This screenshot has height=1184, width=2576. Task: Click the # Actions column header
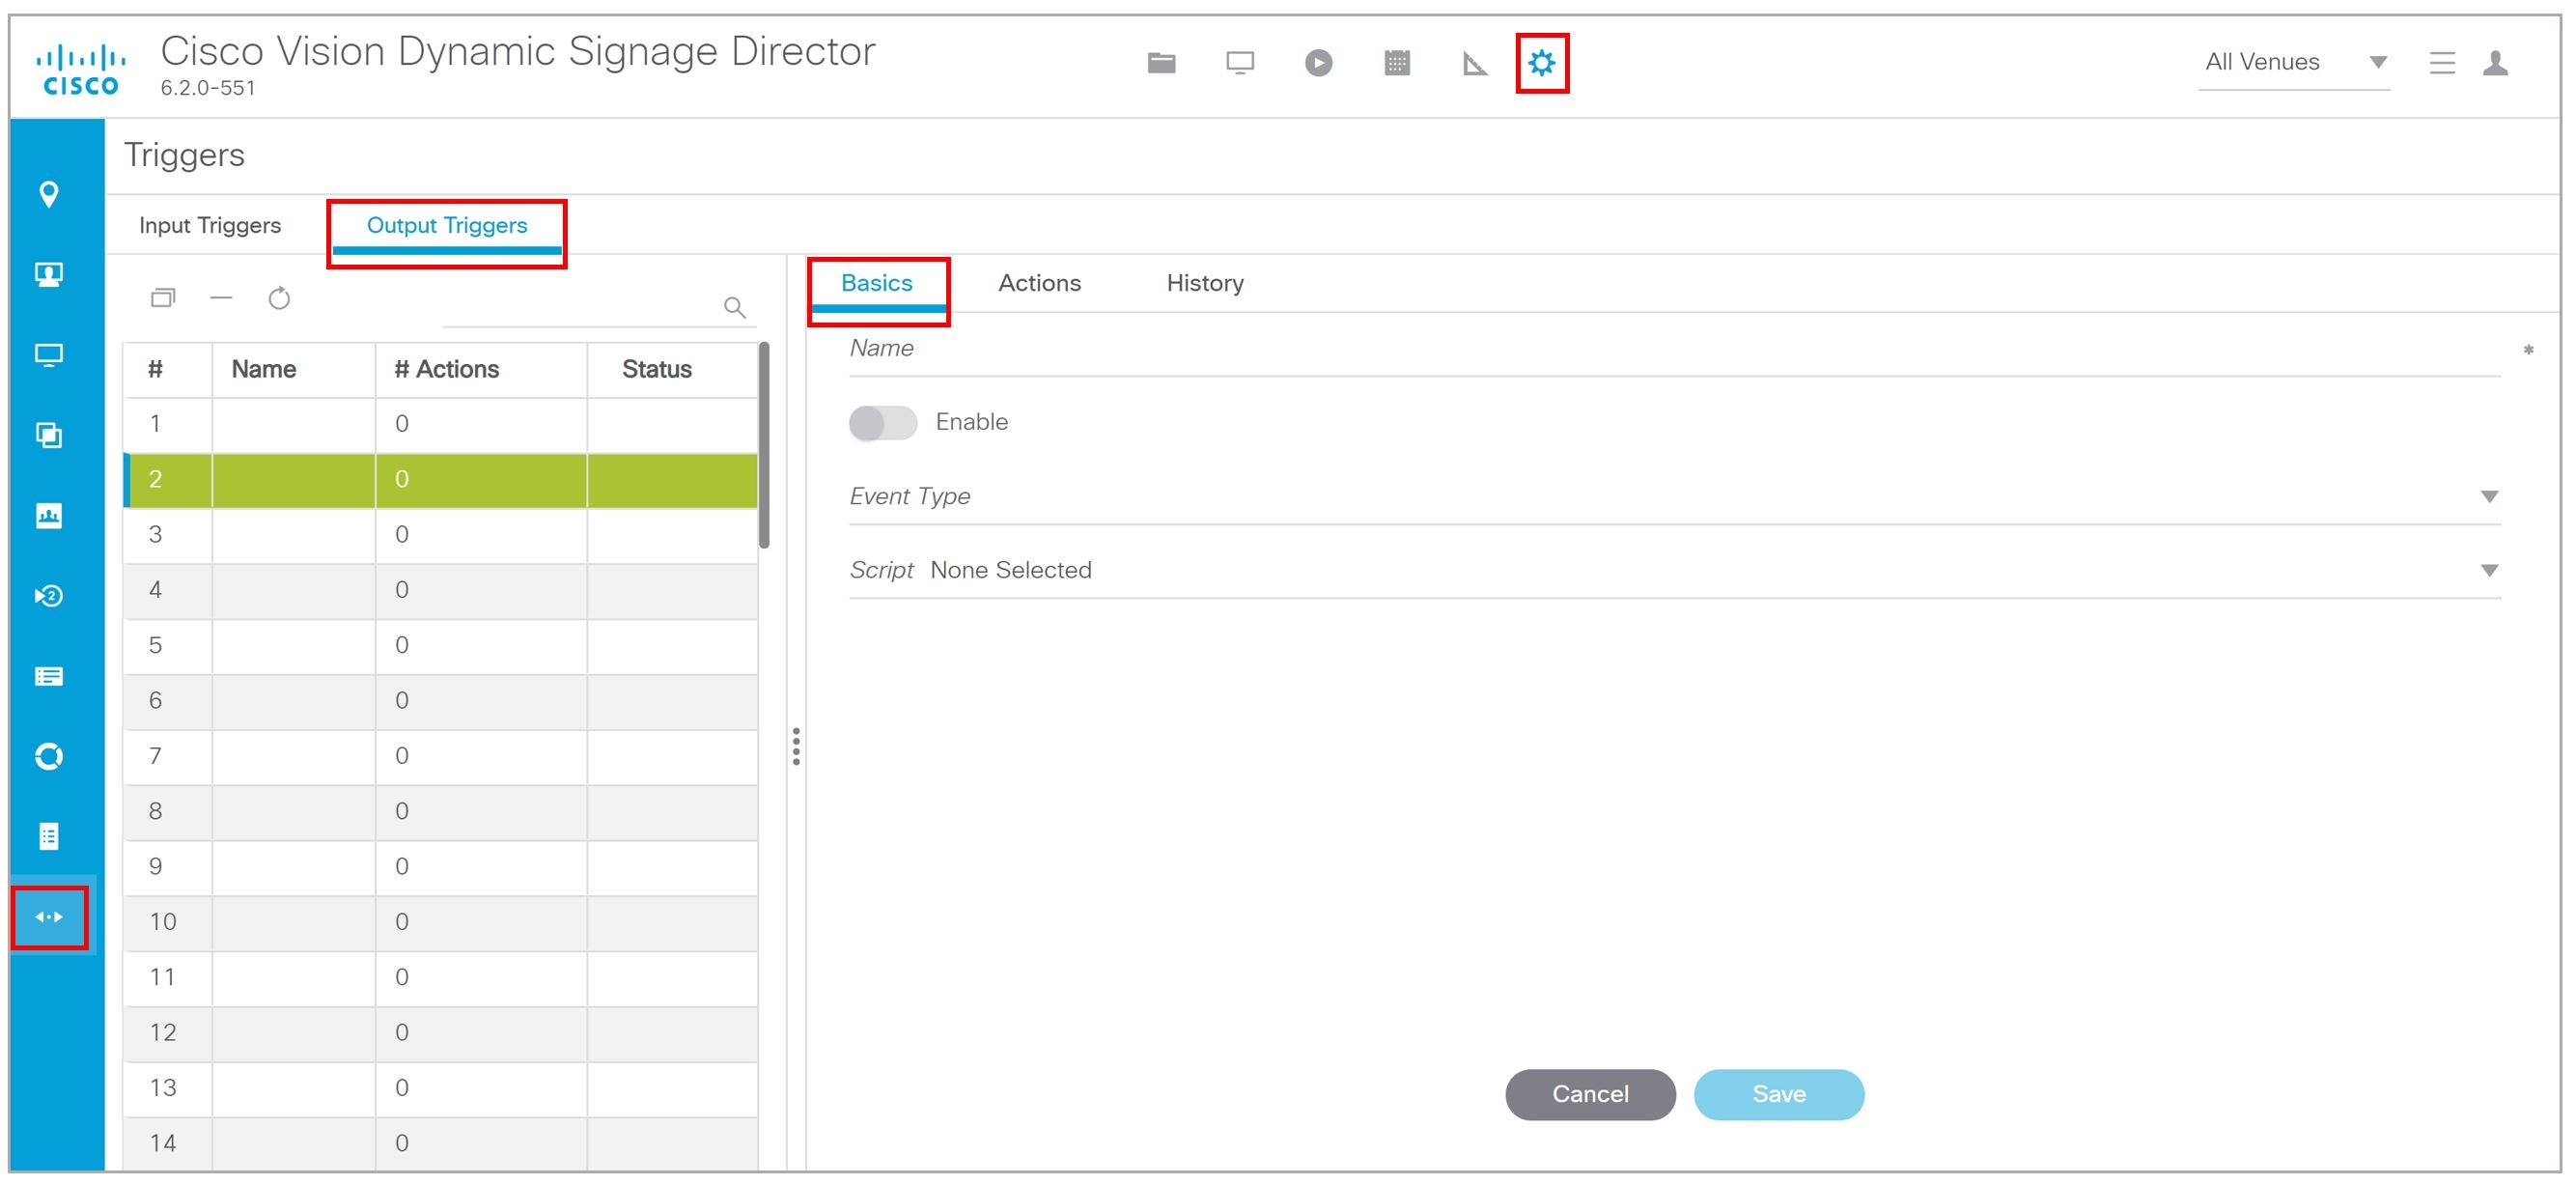[x=481, y=370]
